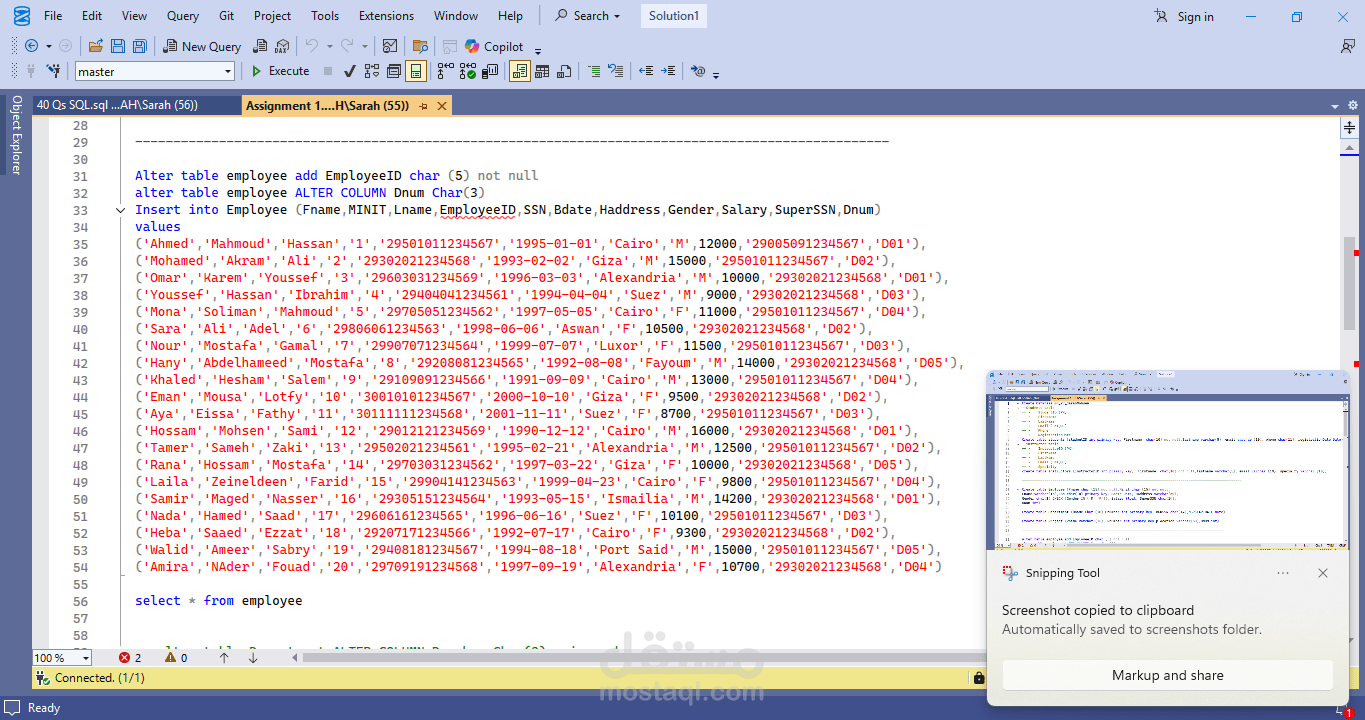The width and height of the screenshot is (1365, 720).
Task: Click the Undo arrow icon
Action: coord(311,46)
